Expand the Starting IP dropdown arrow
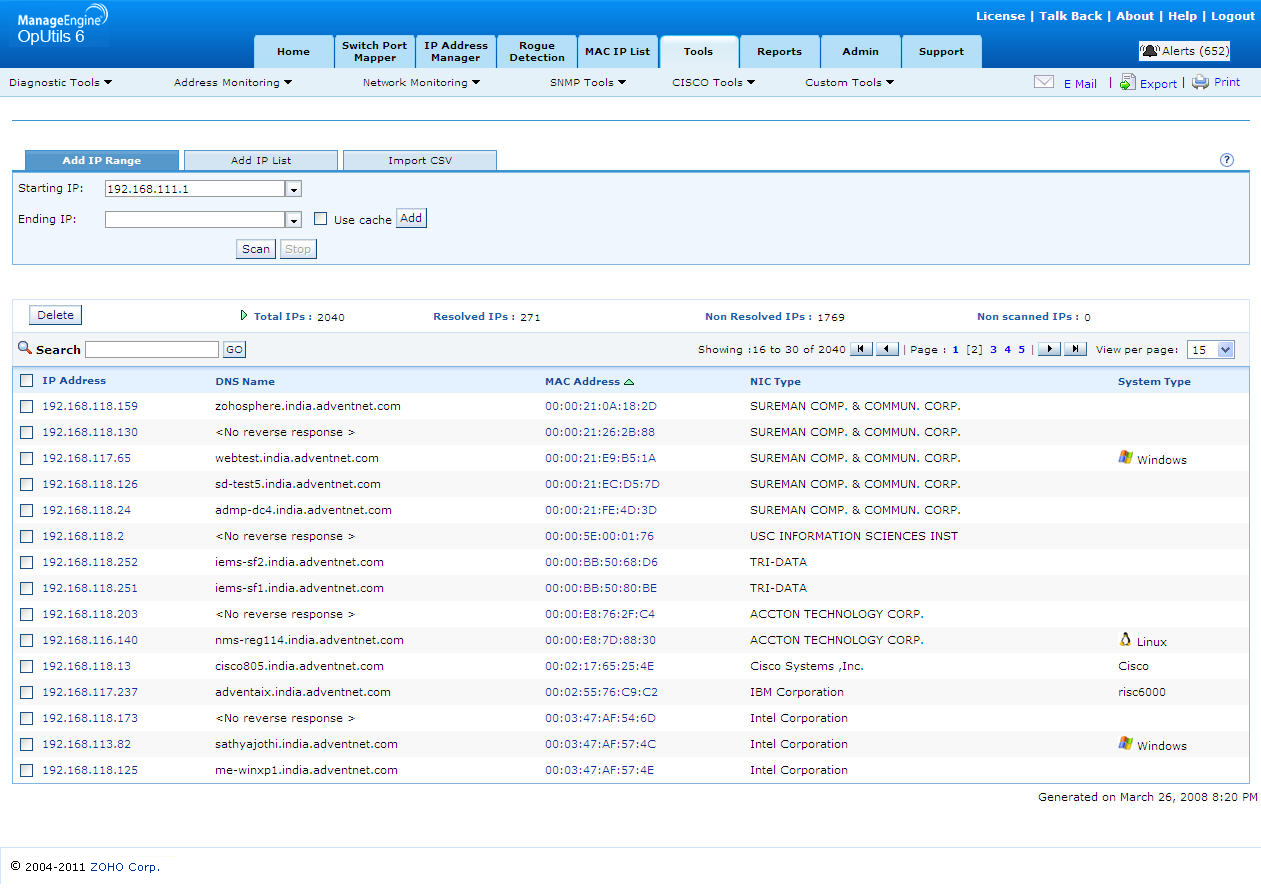 pyautogui.click(x=293, y=189)
